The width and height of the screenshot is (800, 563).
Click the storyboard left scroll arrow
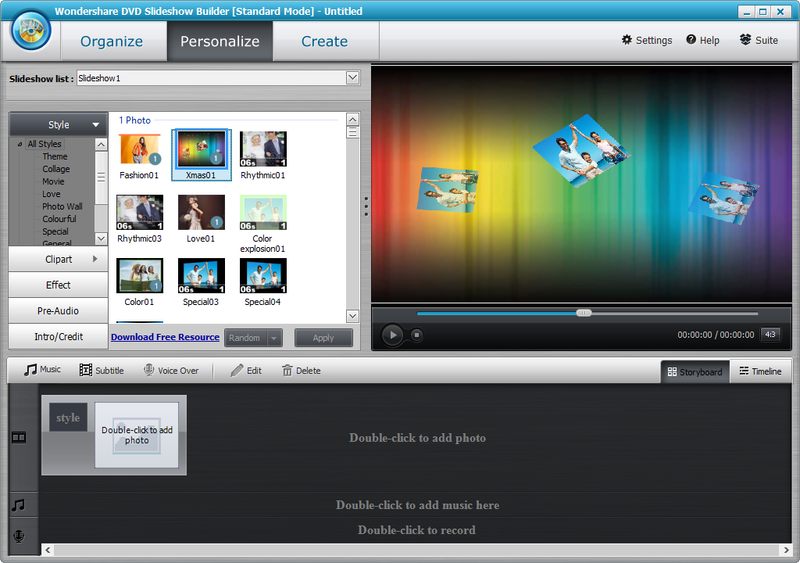pos(47,550)
